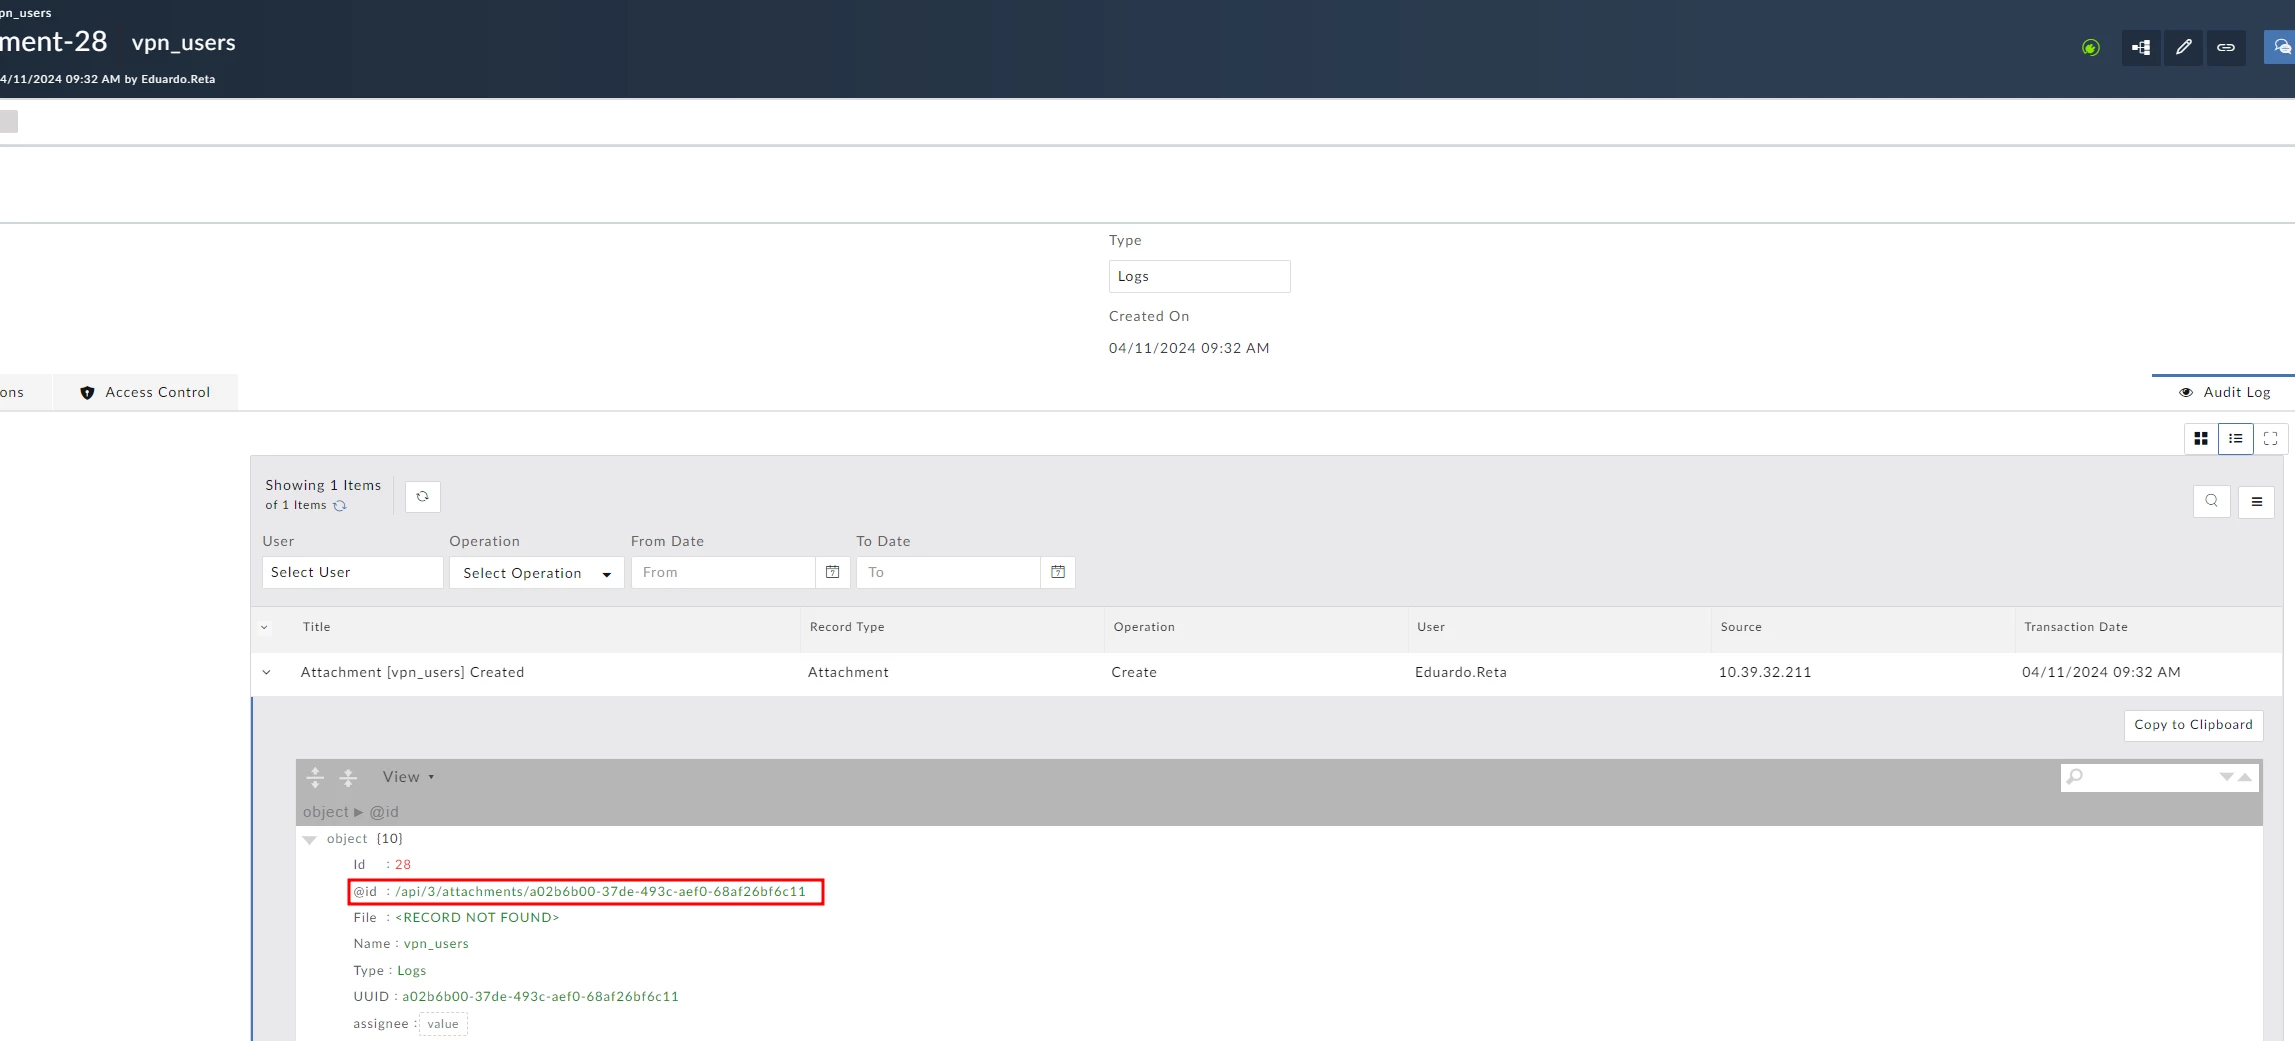
Task: Collapse the Attachment vpn_users Created row
Action: click(x=266, y=672)
